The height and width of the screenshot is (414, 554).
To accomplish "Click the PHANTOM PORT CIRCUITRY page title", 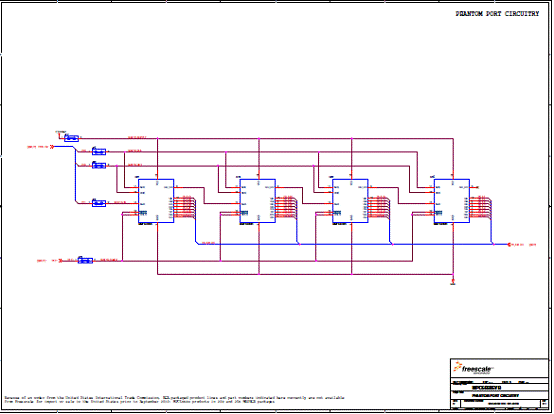I will coord(497,14).
